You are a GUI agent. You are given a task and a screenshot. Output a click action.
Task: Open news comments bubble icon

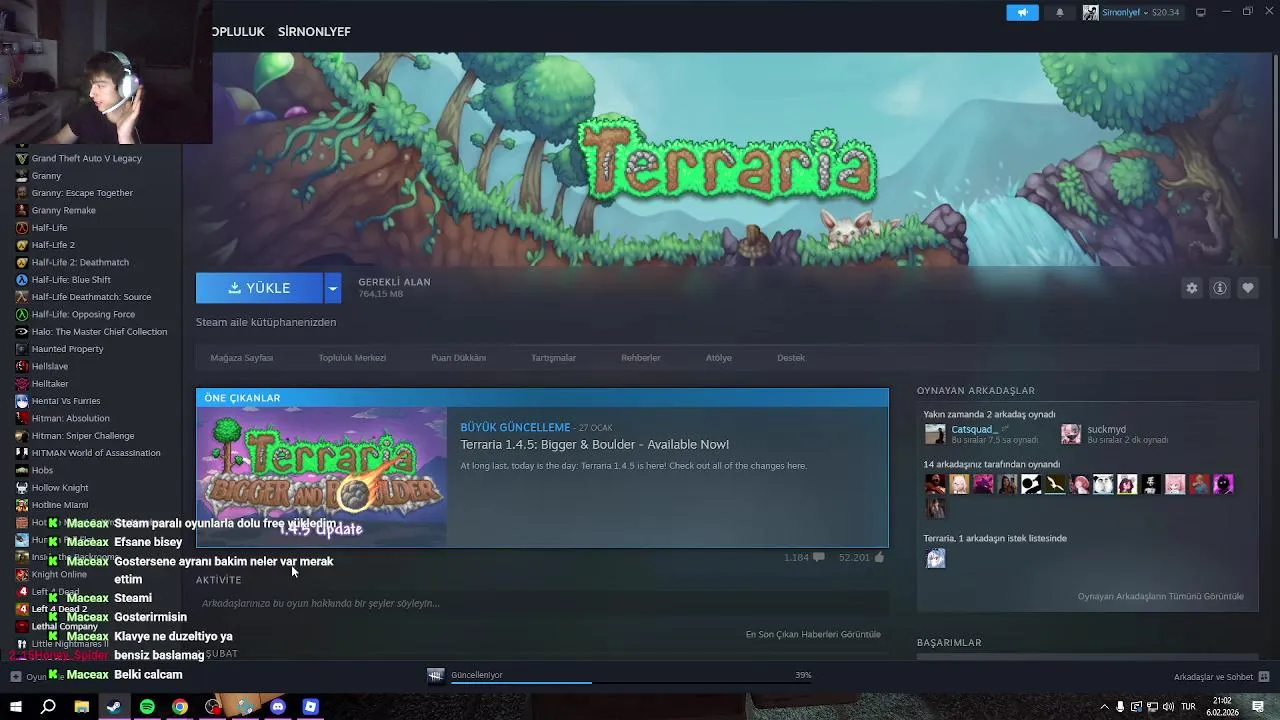point(819,558)
